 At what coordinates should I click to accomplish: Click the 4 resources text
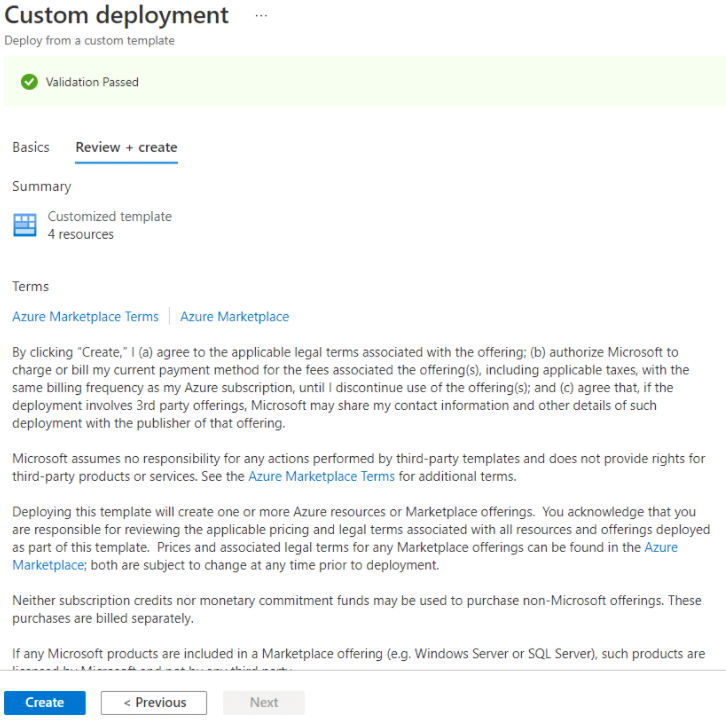click(81, 234)
